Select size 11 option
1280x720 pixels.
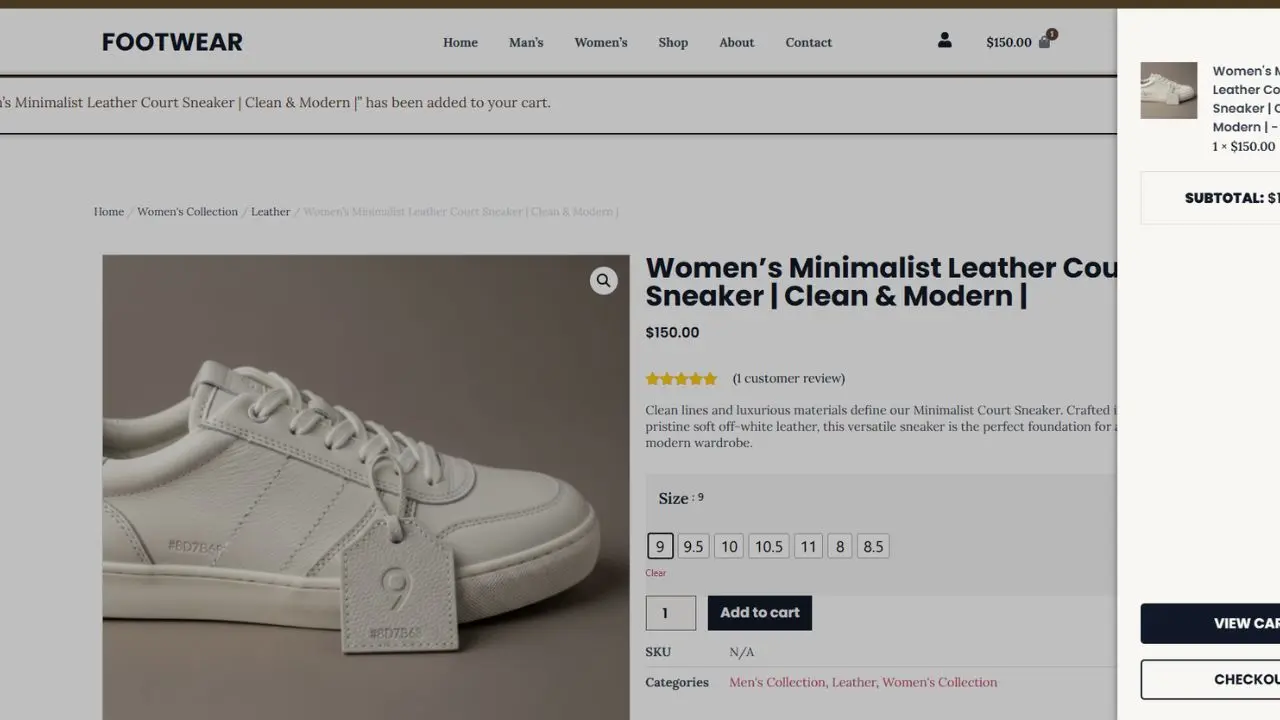808,547
